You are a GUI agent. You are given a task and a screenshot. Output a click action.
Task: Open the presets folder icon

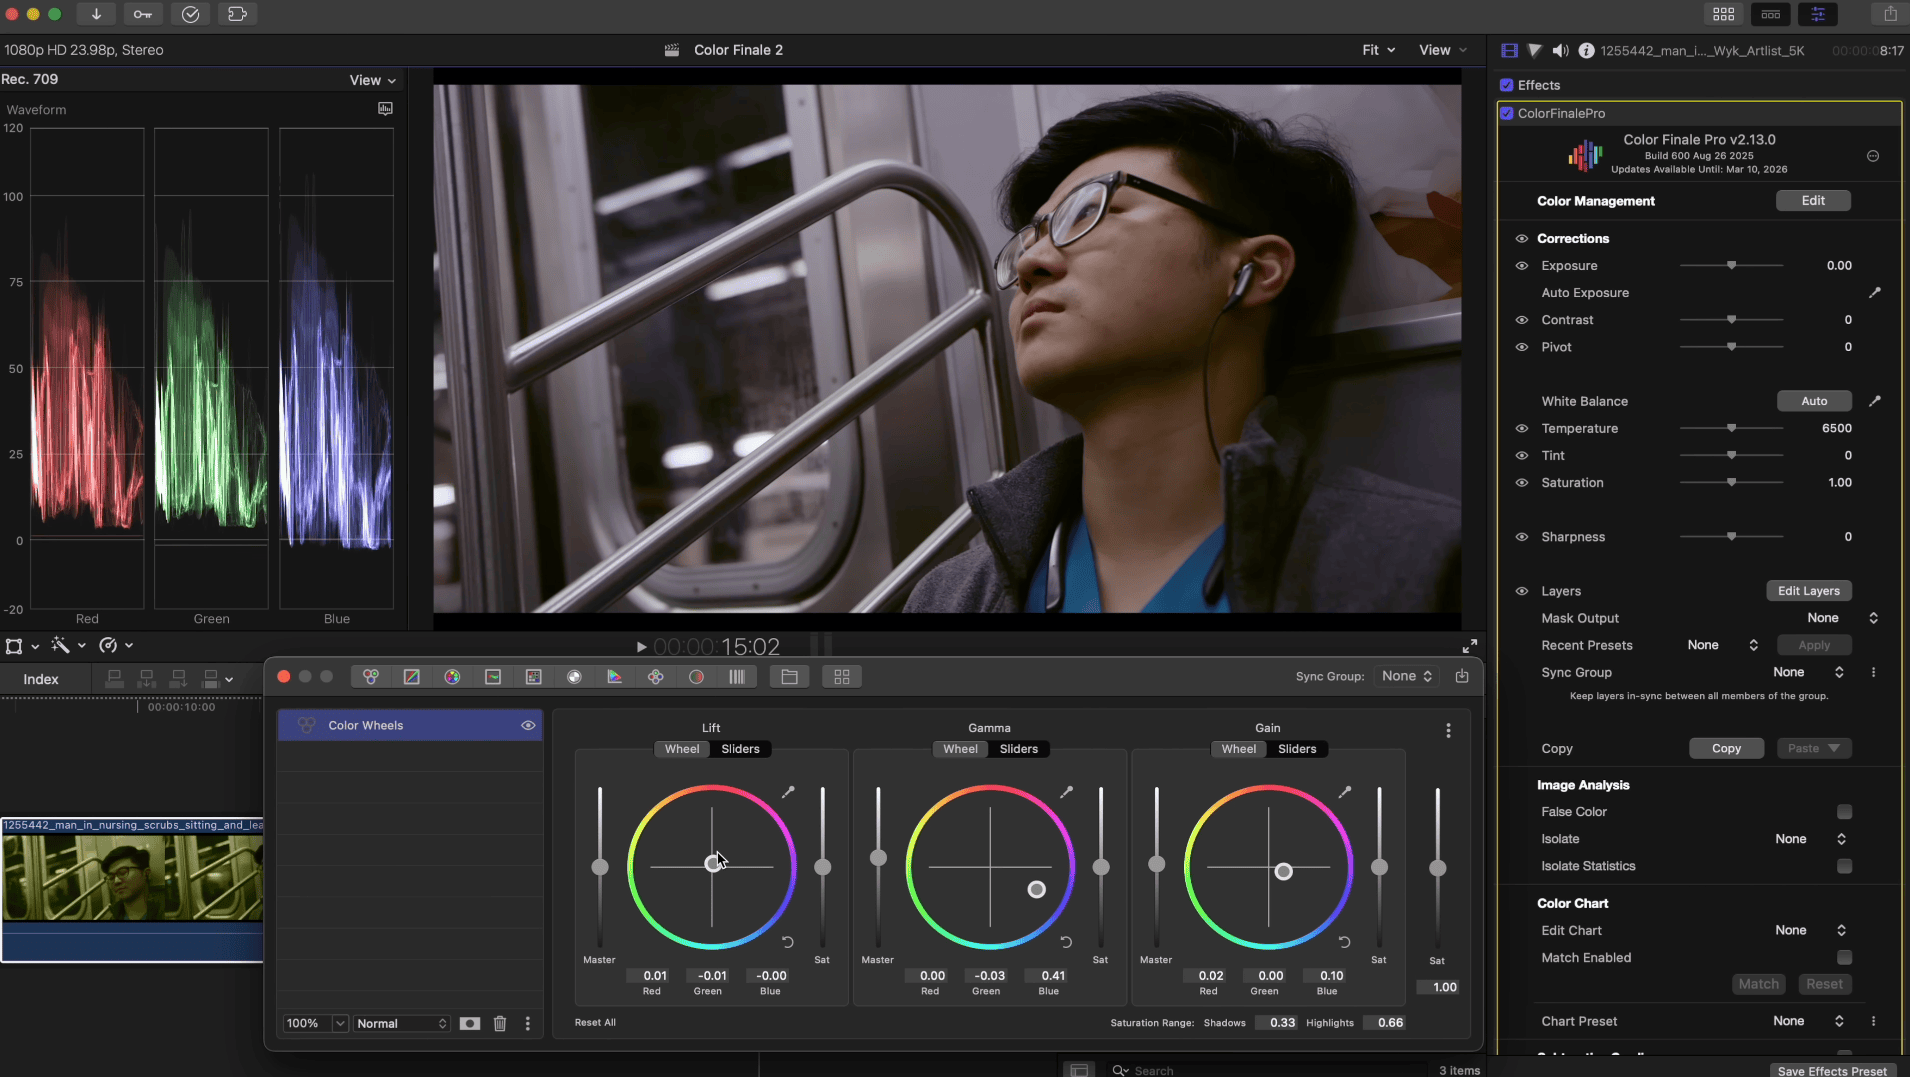(x=789, y=677)
